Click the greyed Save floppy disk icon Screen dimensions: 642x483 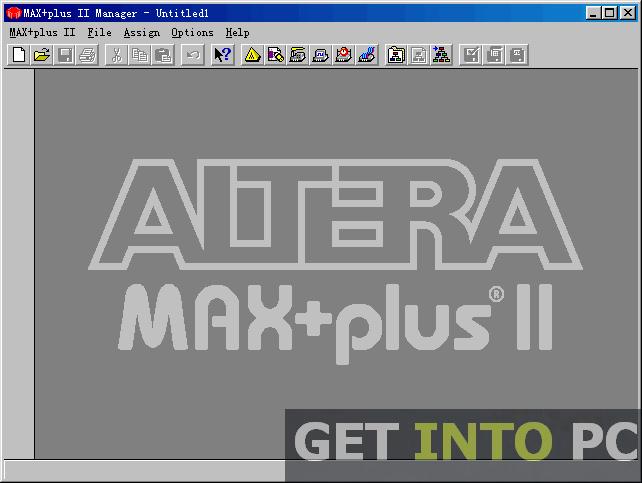[65, 55]
